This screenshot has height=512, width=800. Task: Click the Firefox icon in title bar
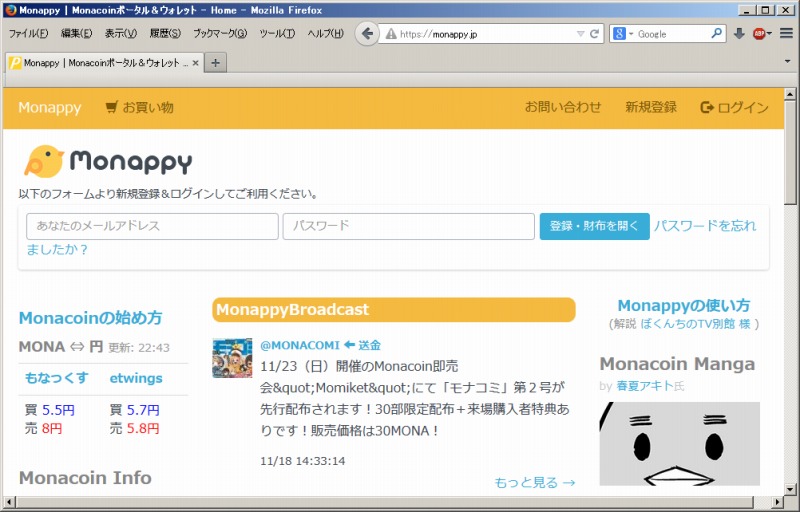(x=11, y=10)
